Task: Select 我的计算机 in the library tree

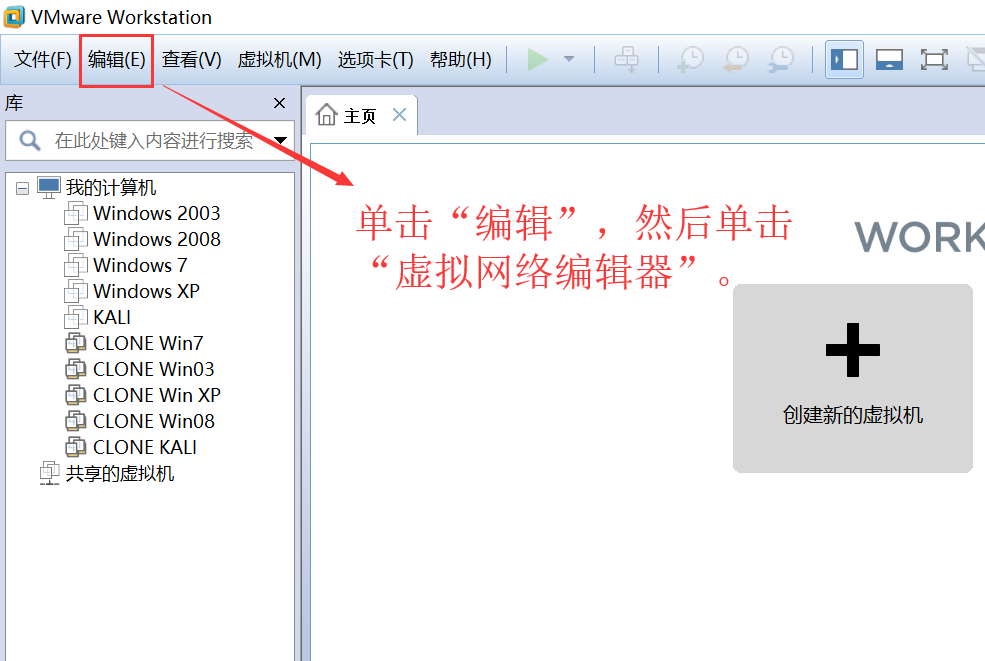Action: (111, 187)
